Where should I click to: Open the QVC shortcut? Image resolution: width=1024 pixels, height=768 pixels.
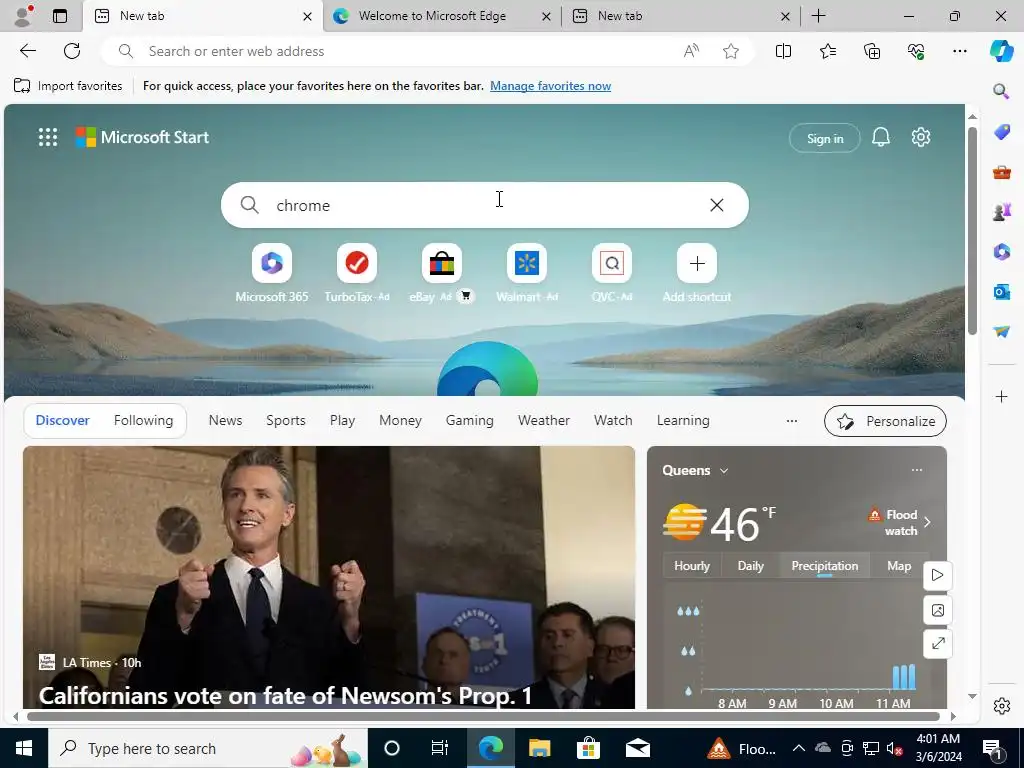pos(612,274)
